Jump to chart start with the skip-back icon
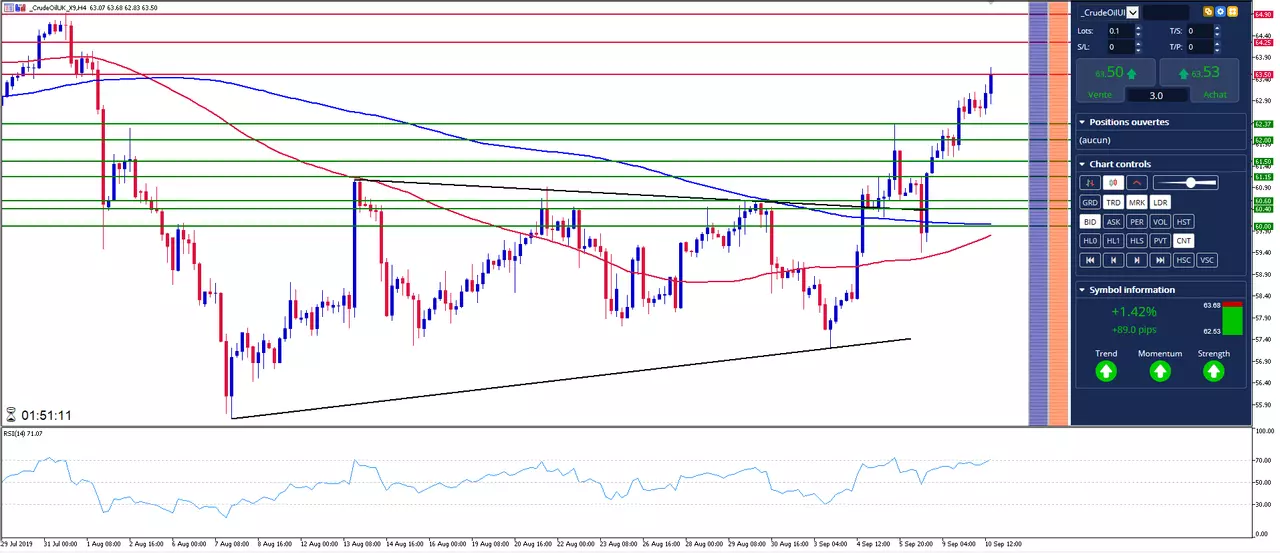This screenshot has width=1280, height=553. tap(1090, 260)
